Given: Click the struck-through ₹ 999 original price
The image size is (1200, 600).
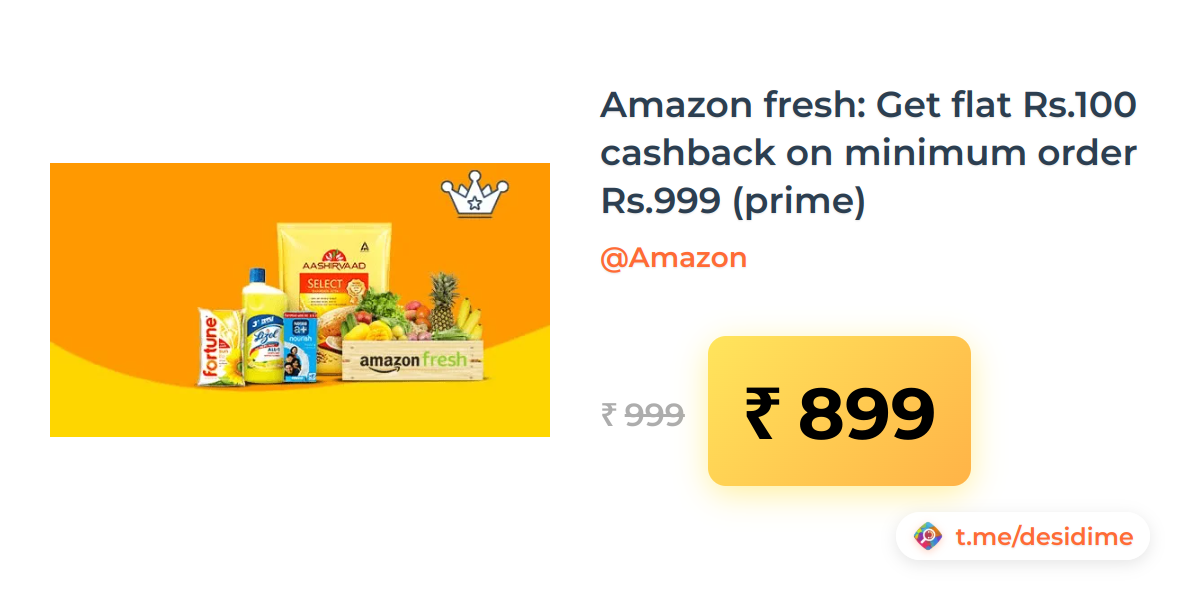Looking at the screenshot, I should (x=642, y=414).
